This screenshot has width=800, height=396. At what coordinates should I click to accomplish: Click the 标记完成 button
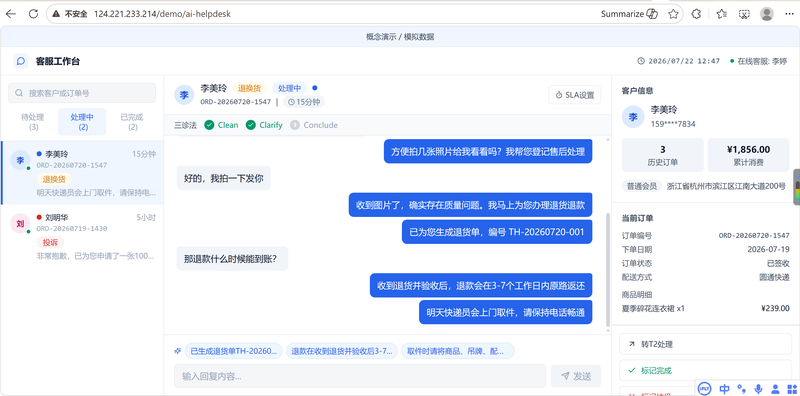(706, 370)
